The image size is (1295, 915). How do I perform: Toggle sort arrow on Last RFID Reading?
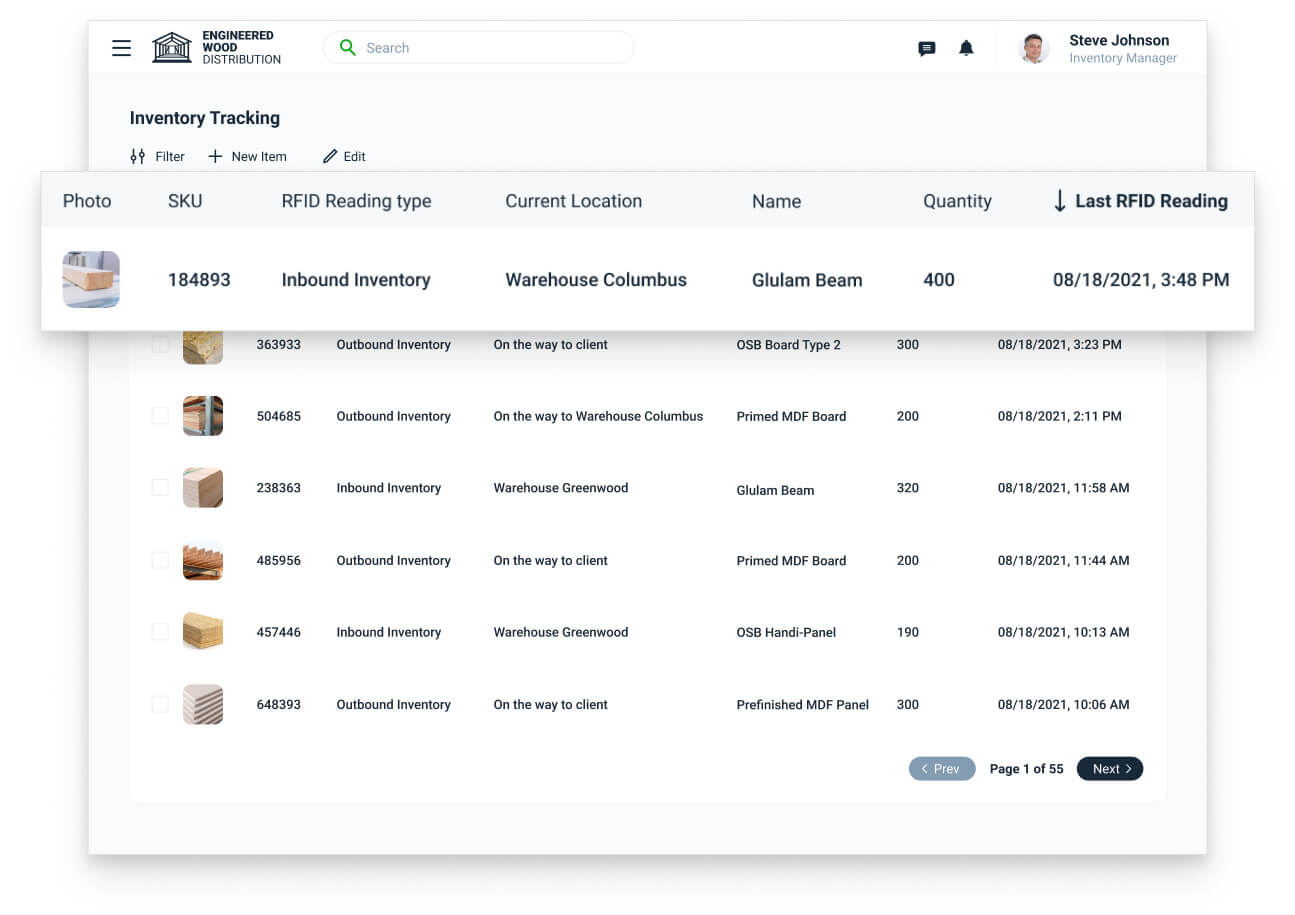[1060, 201]
